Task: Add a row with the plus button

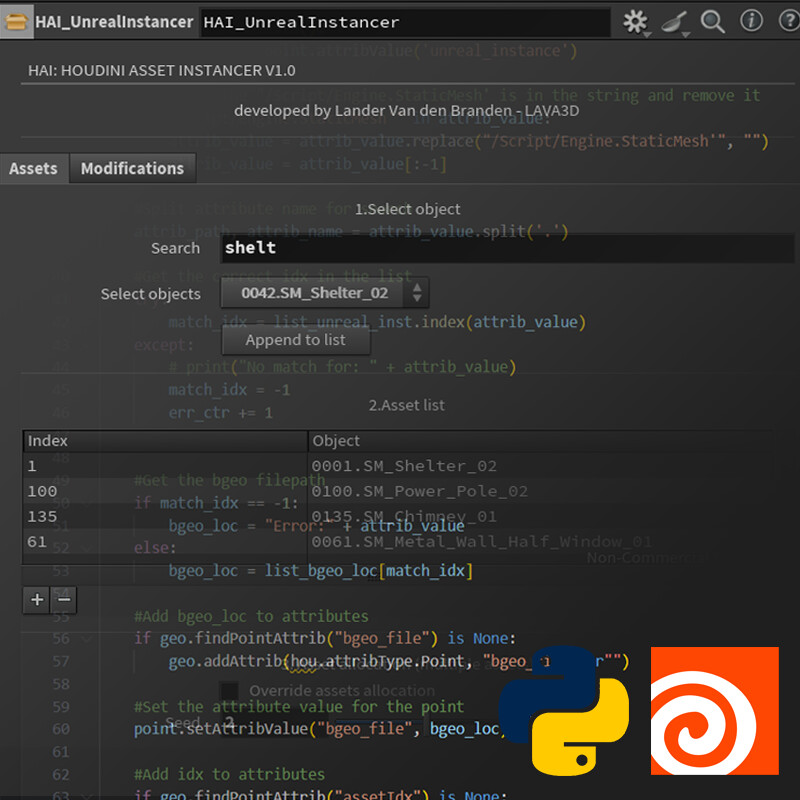Action: pyautogui.click(x=37, y=599)
